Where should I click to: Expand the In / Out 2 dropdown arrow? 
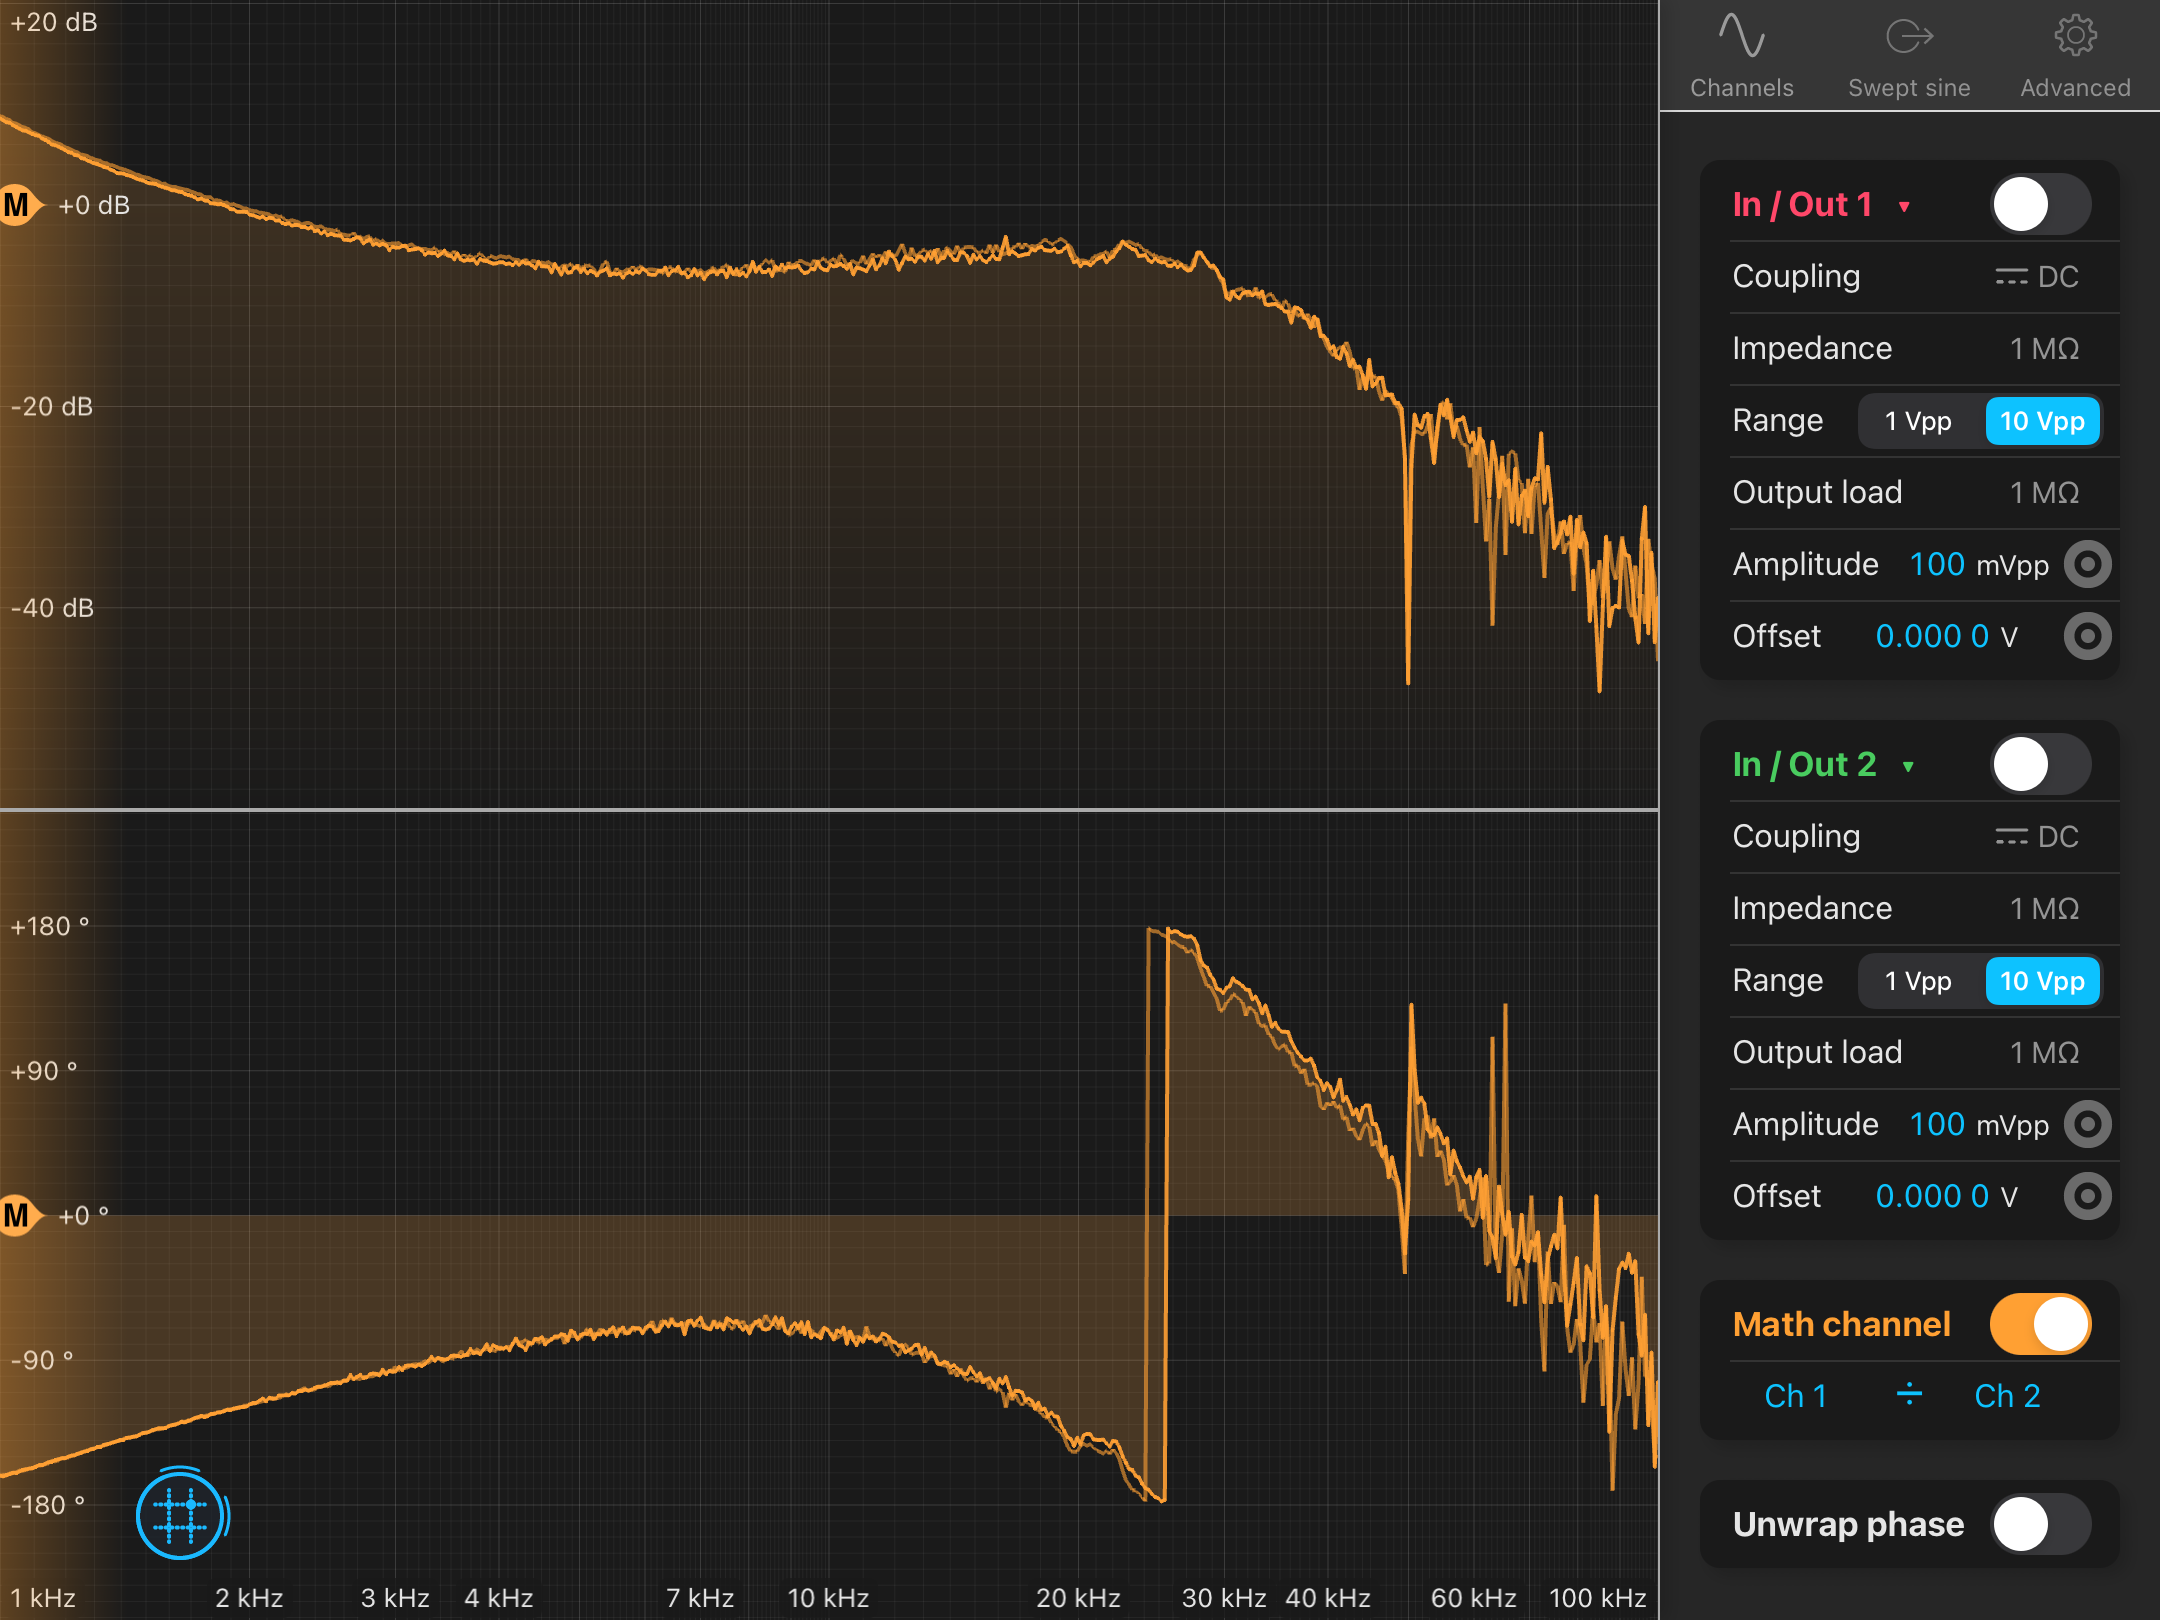[1908, 767]
